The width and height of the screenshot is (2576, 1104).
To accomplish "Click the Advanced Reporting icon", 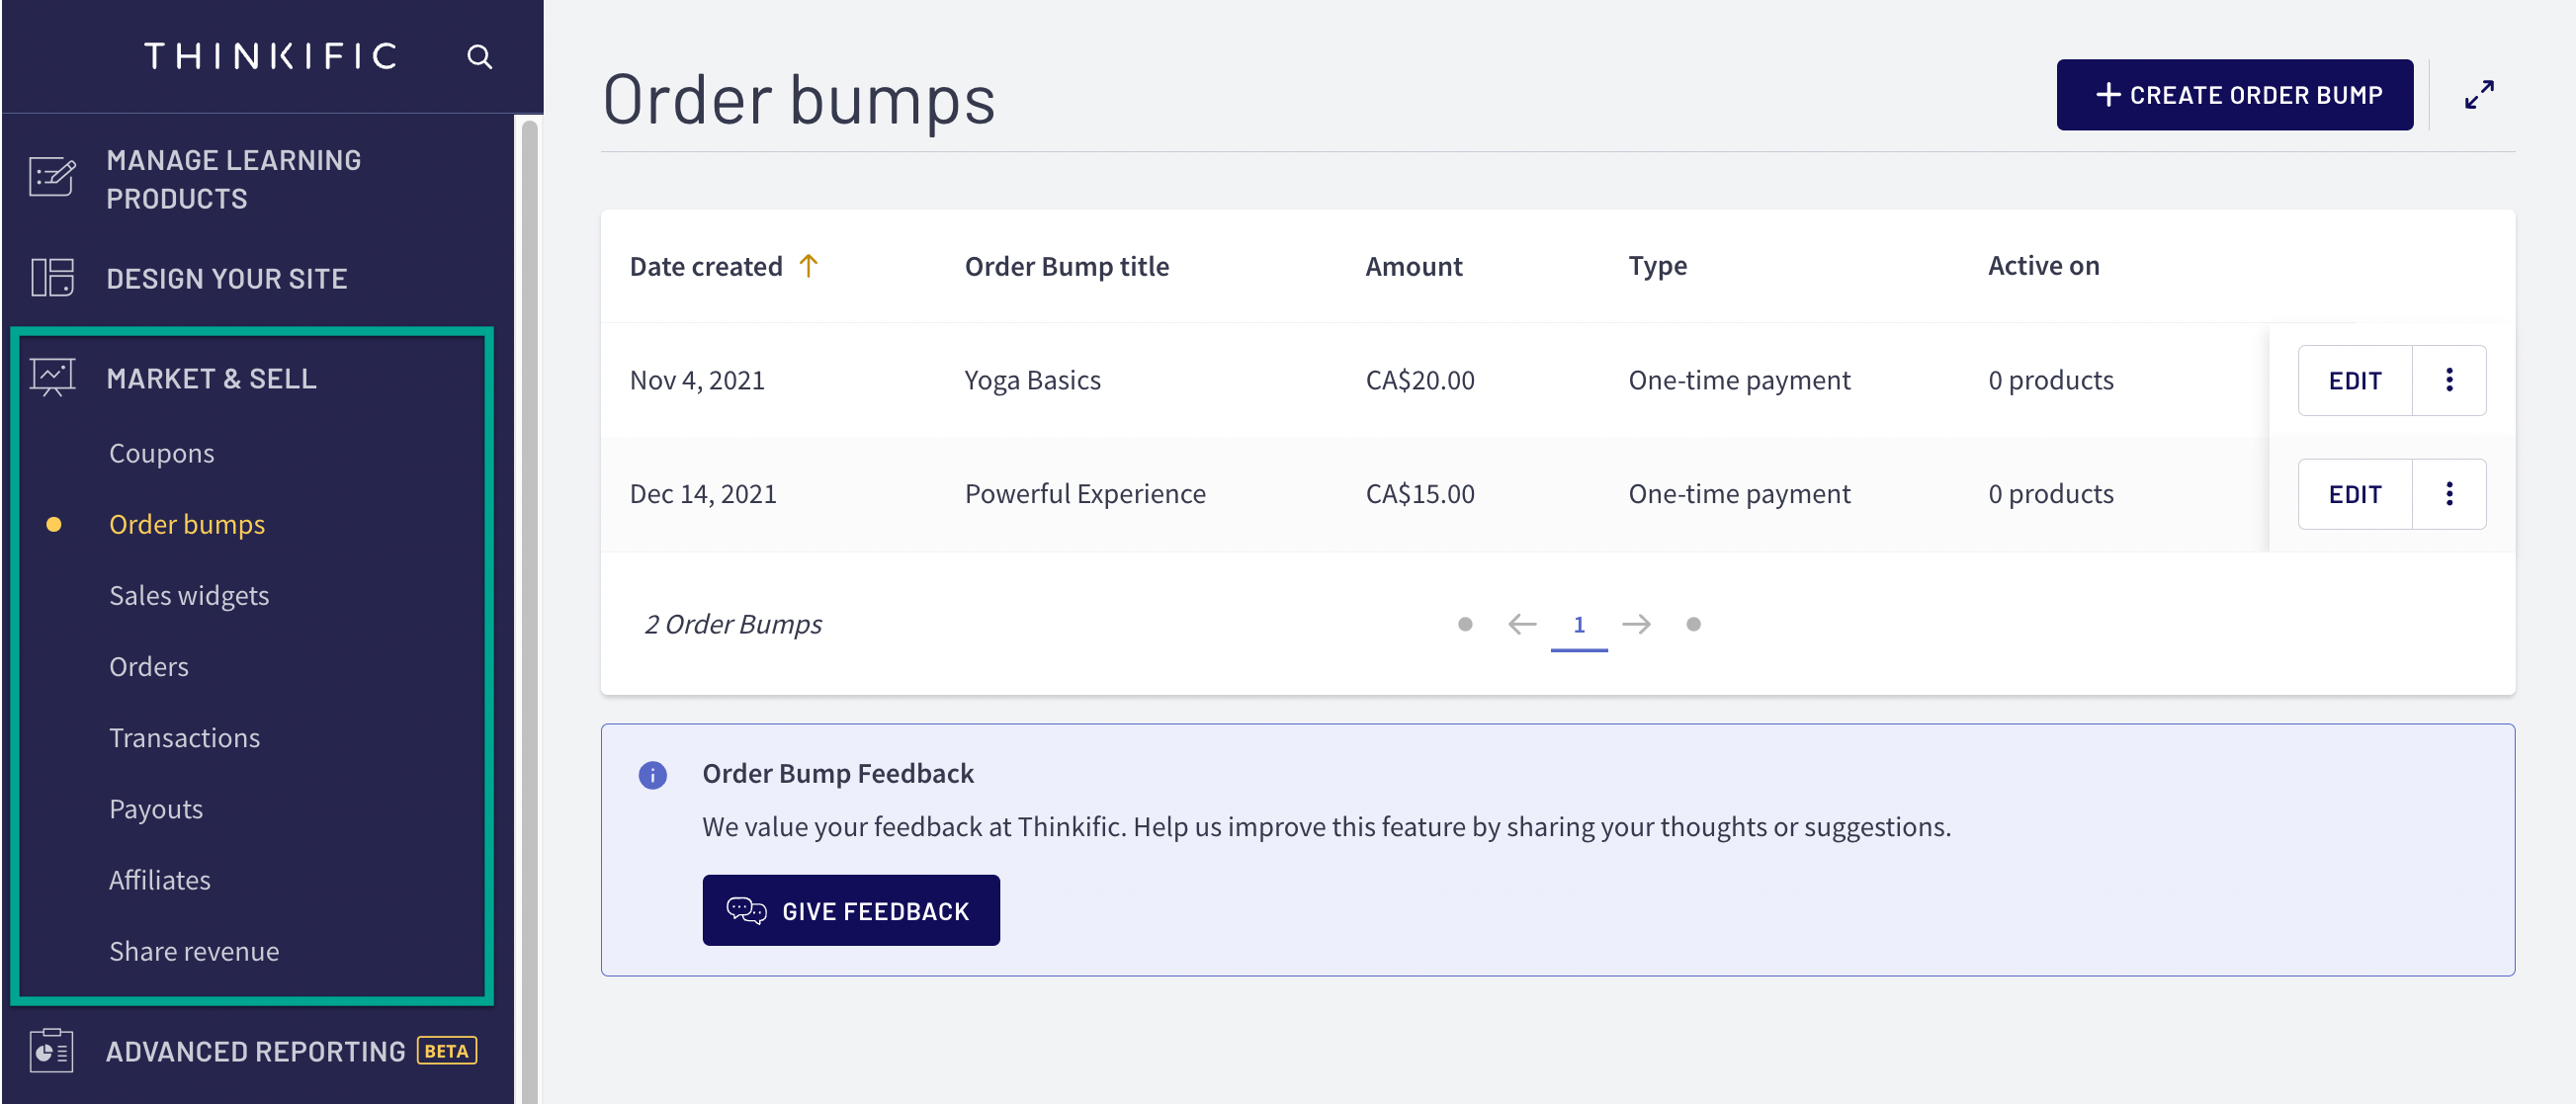I will pyautogui.click(x=52, y=1051).
